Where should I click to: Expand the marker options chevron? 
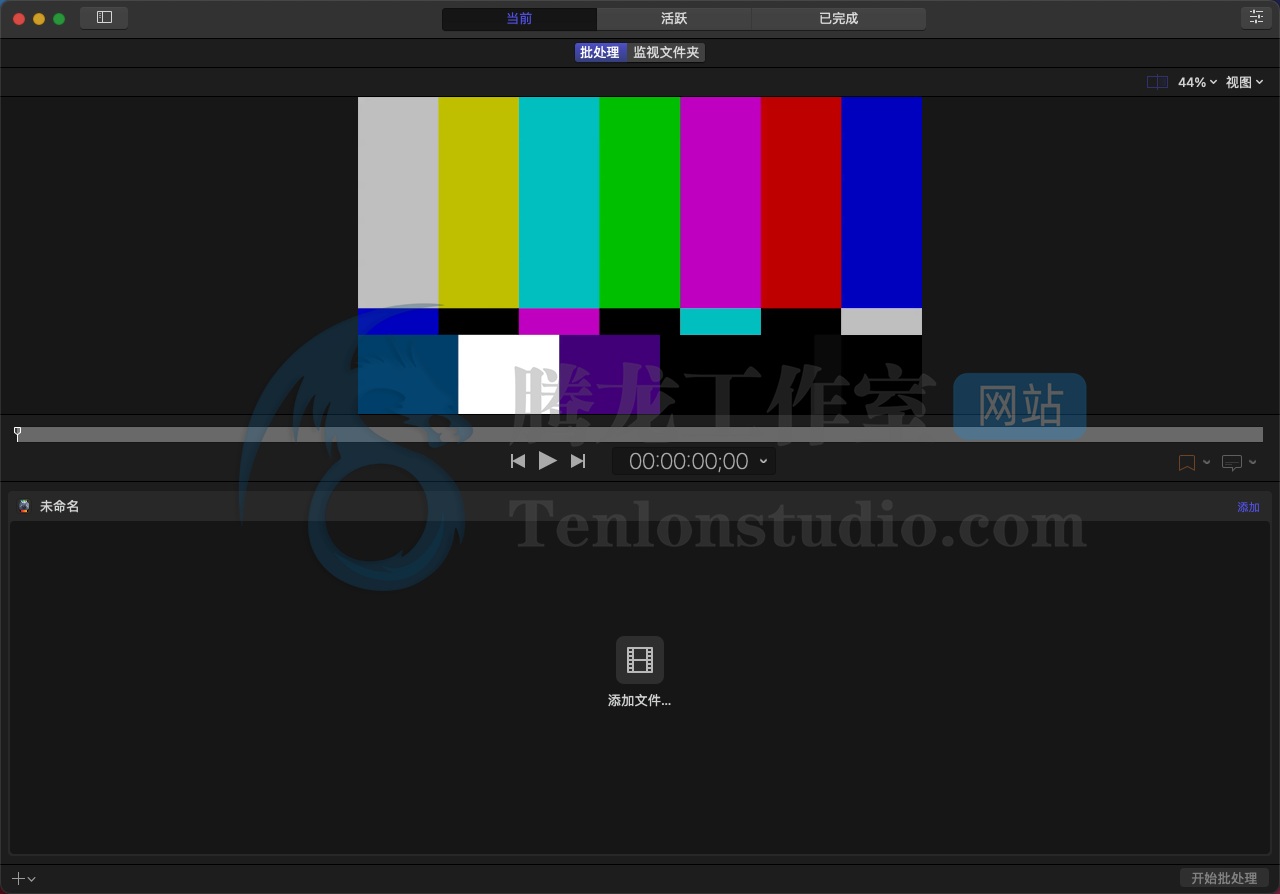[x=1206, y=462]
